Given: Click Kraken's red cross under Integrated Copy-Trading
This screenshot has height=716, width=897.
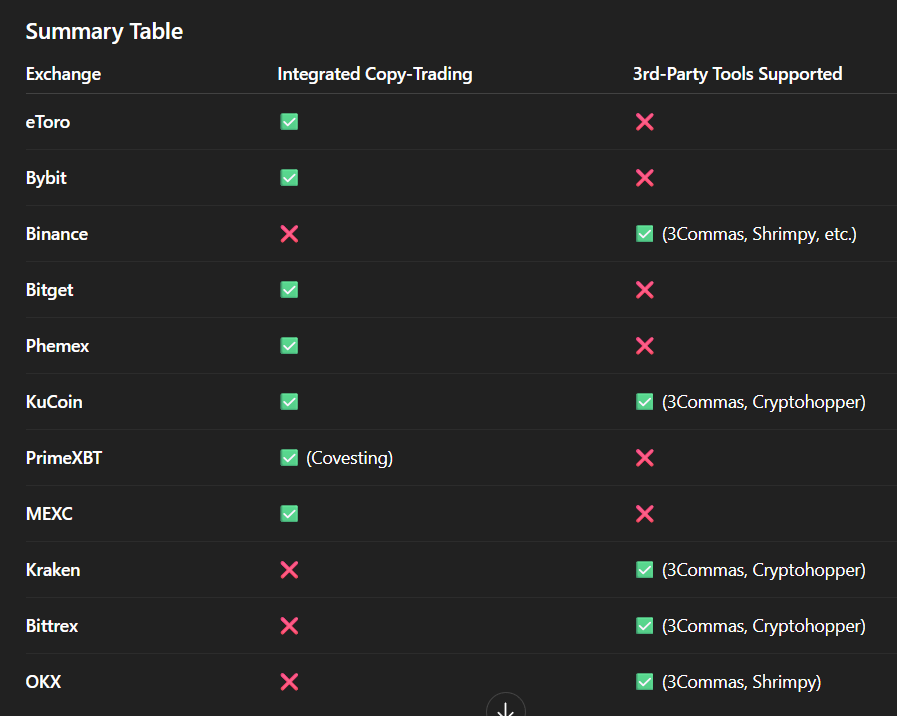Looking at the screenshot, I should tap(289, 570).
